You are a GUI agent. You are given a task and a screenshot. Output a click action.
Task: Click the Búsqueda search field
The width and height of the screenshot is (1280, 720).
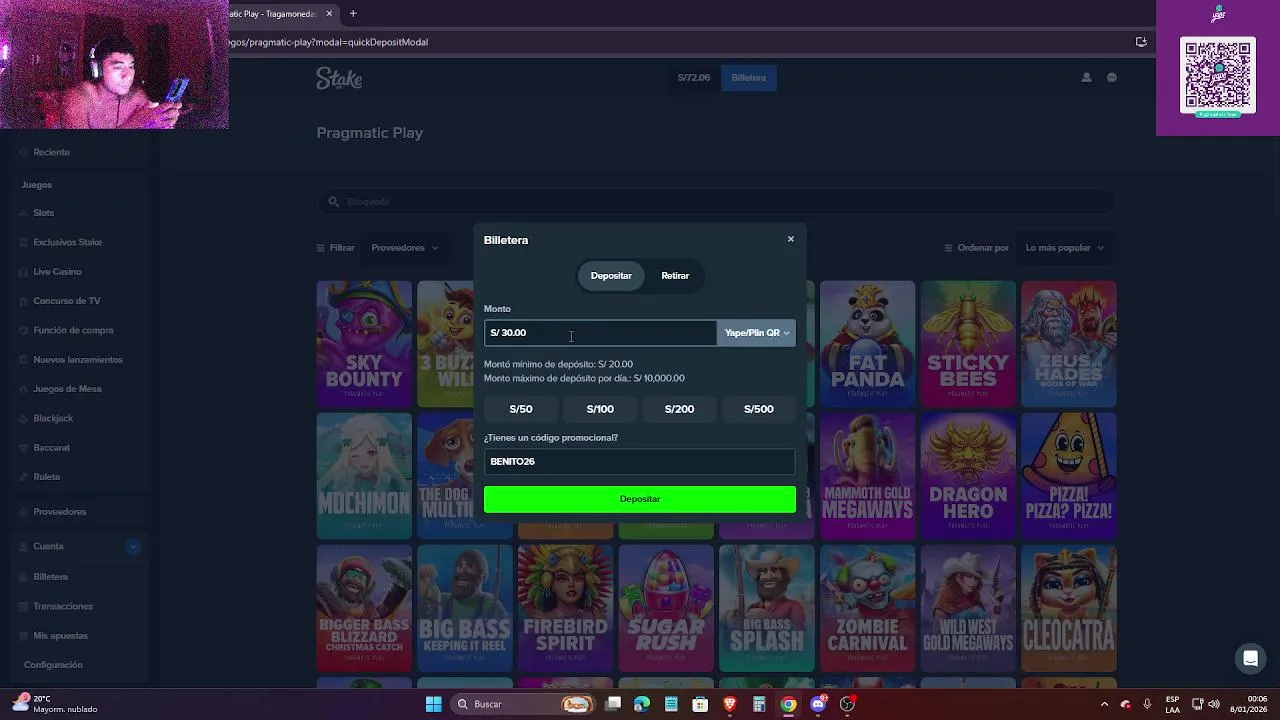click(716, 202)
